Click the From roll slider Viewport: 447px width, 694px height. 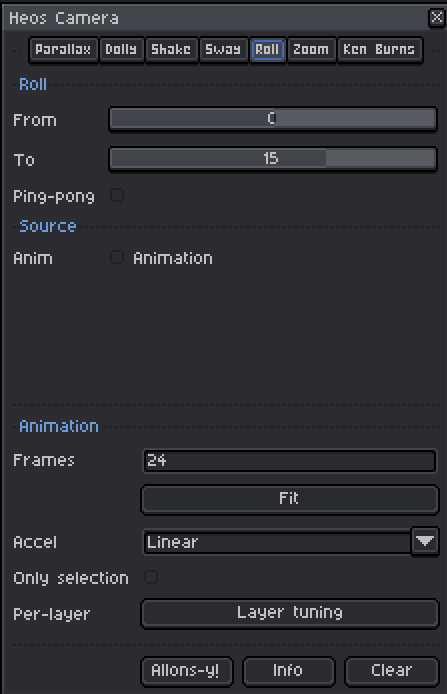tap(273, 119)
